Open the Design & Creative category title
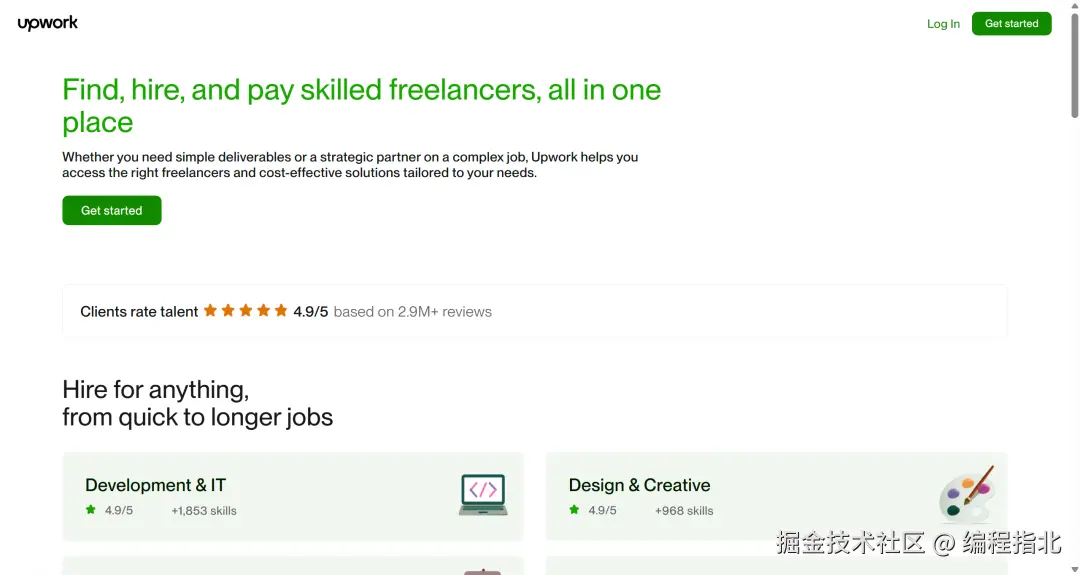Image resolution: width=1080 pixels, height=575 pixels. tap(639, 485)
